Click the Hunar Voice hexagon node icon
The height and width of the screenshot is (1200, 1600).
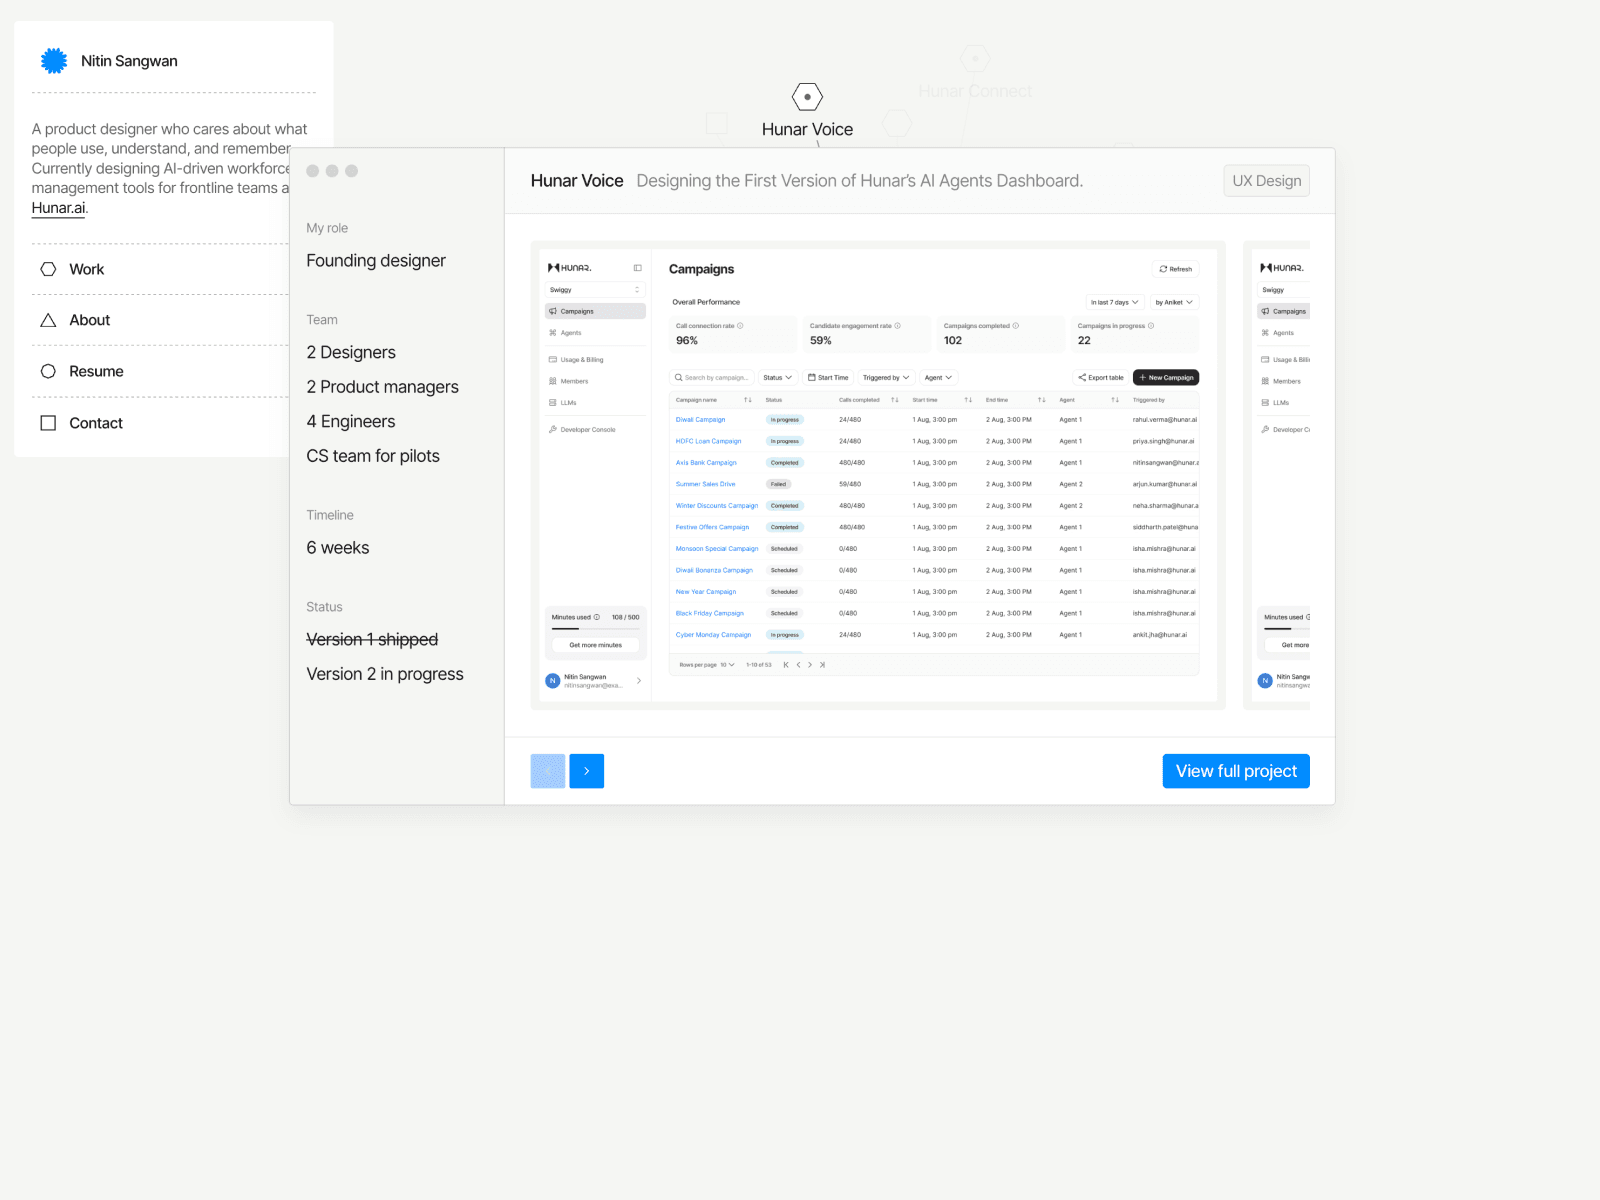click(807, 97)
